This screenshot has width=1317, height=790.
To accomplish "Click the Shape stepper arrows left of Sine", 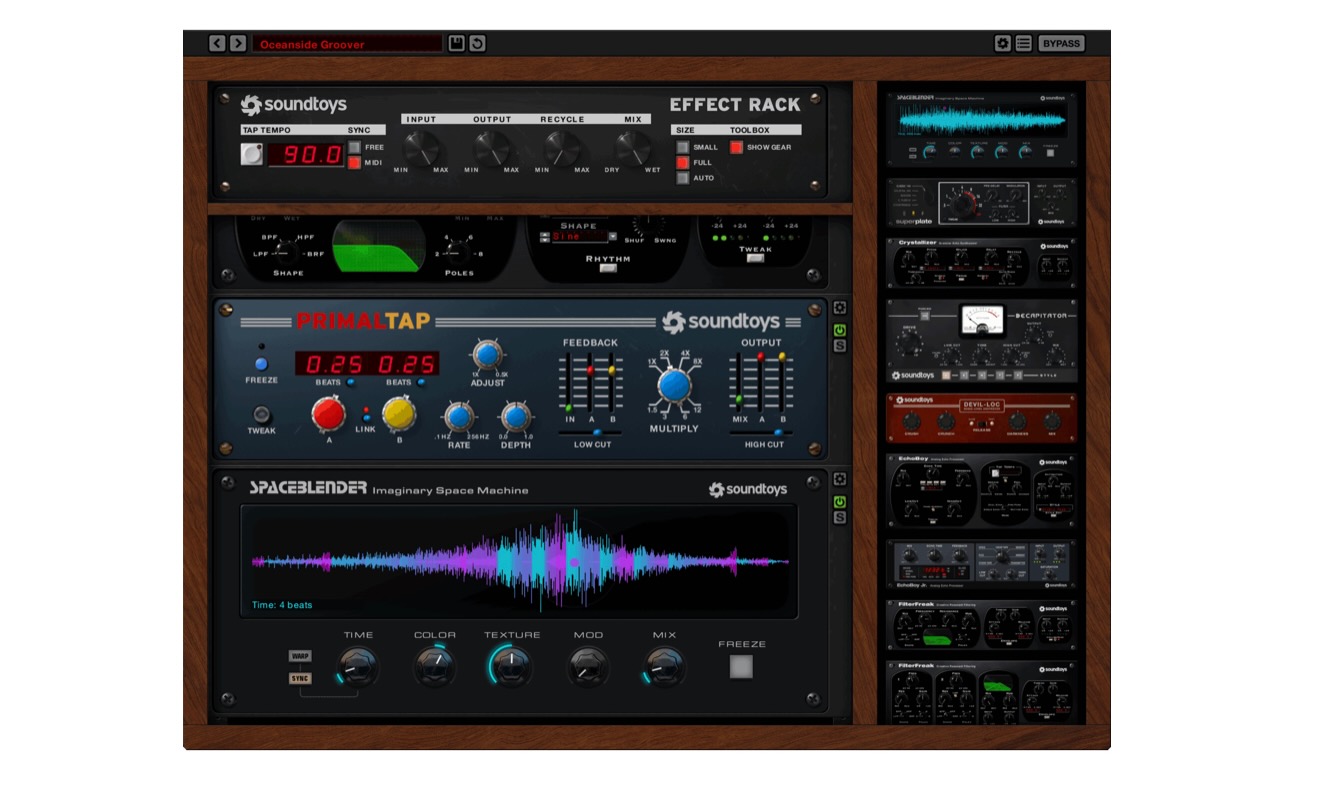I will [545, 237].
